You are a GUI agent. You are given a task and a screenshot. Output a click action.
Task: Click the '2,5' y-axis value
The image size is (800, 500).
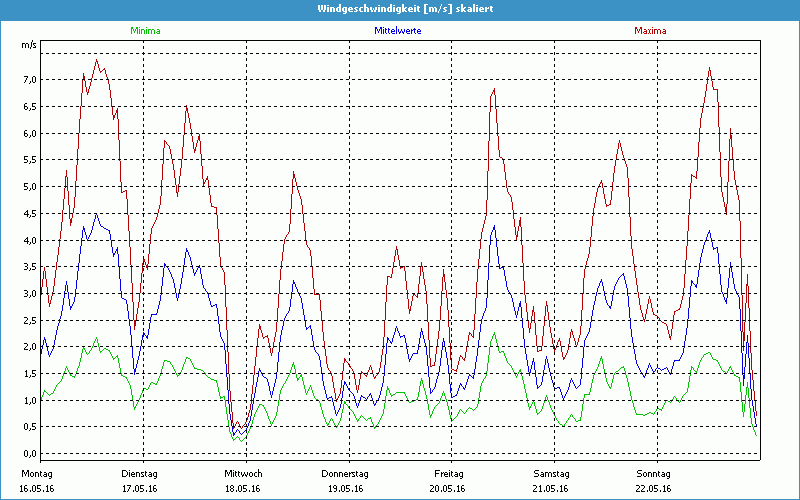[x=29, y=320]
